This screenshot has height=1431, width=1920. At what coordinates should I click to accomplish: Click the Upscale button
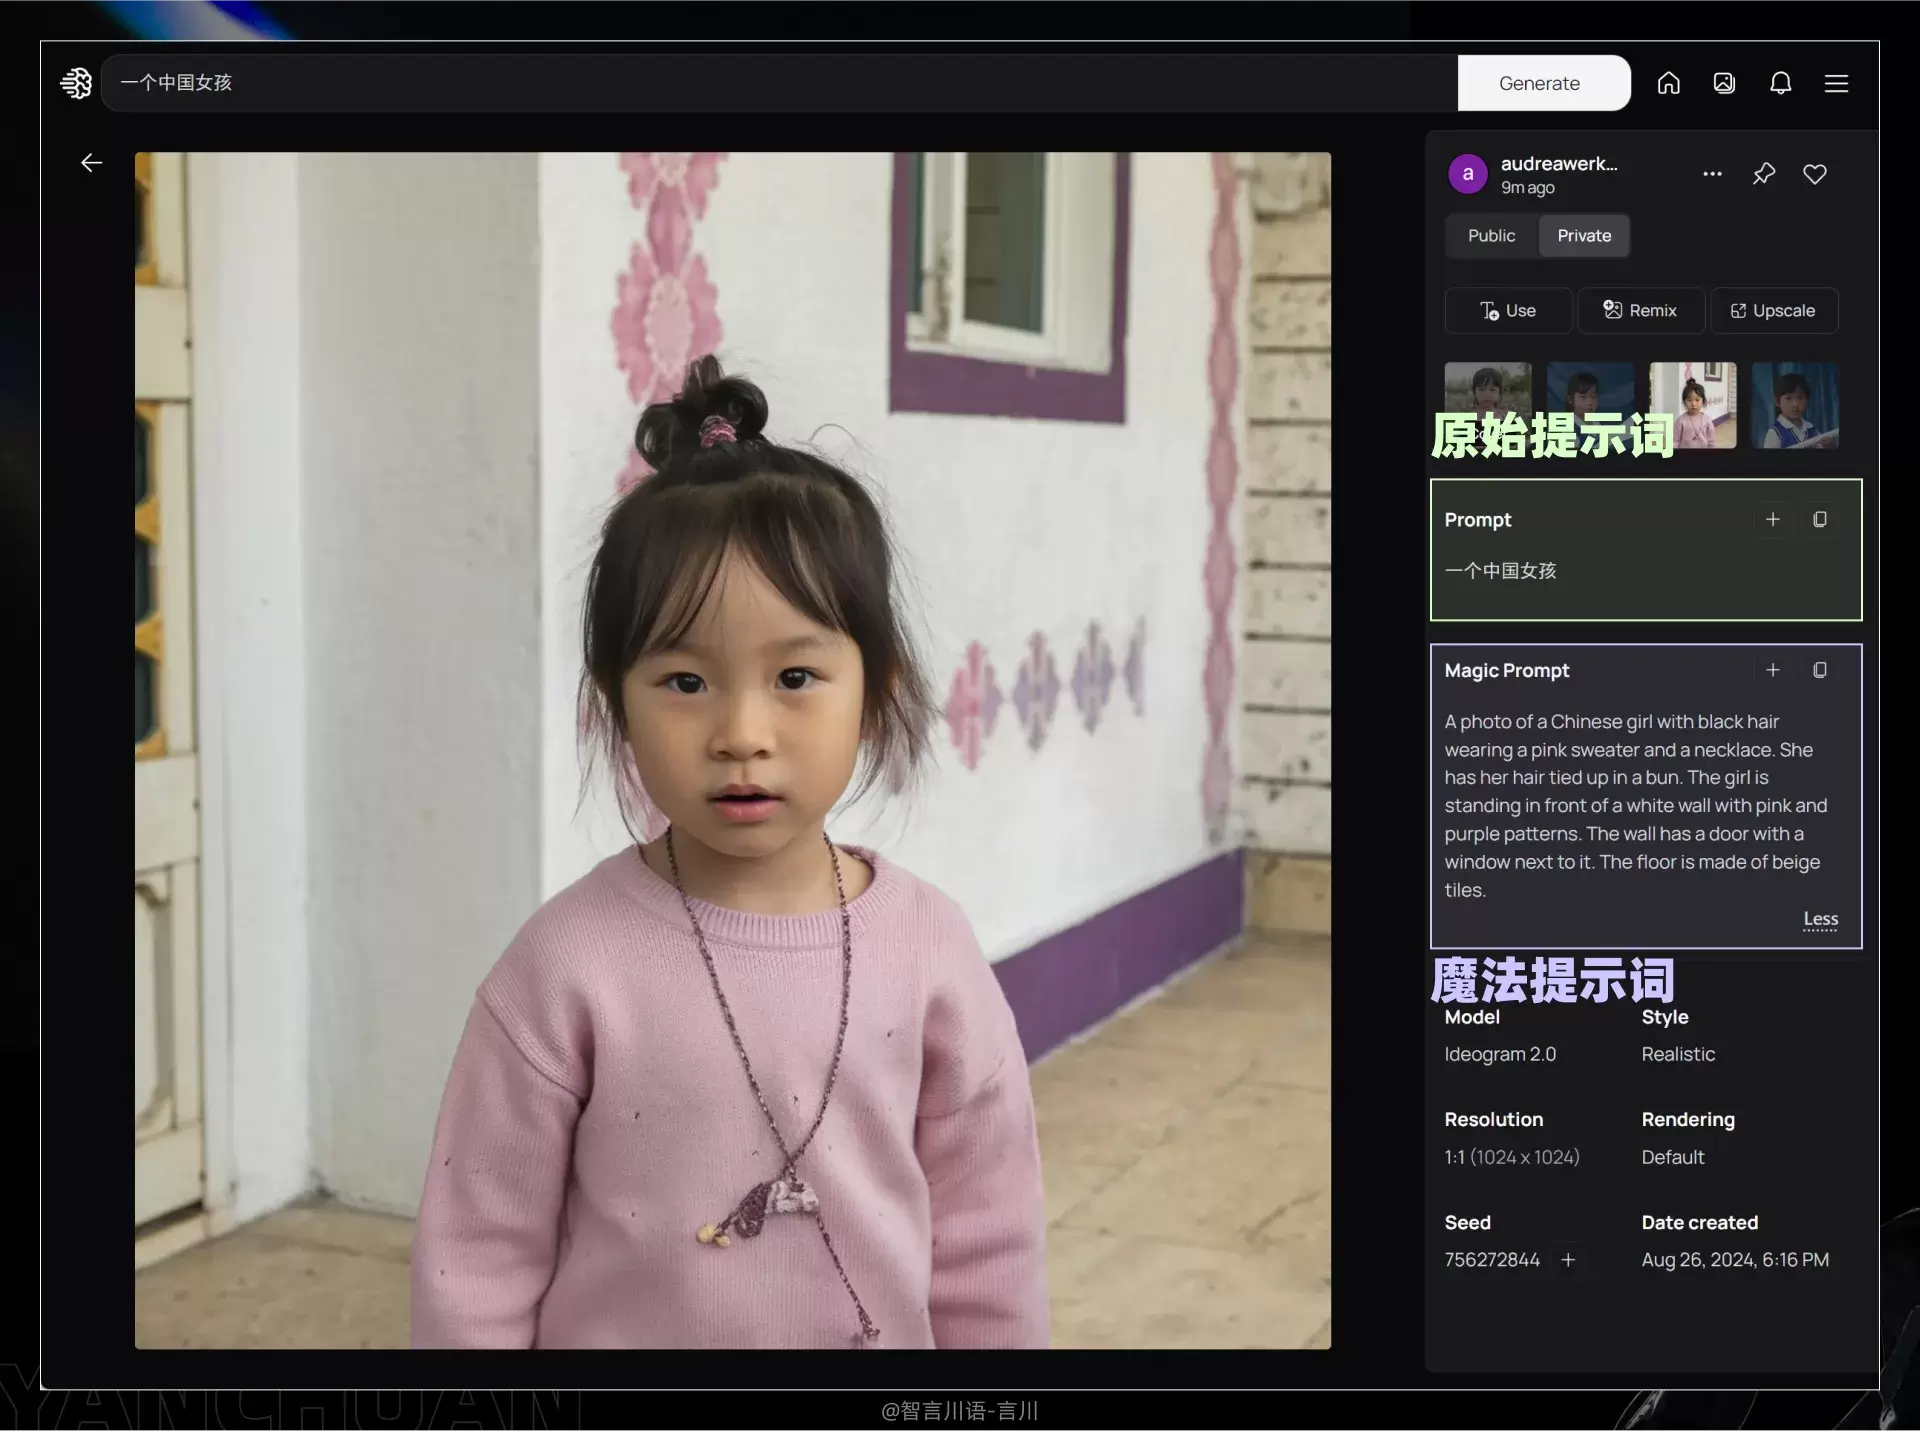(x=1774, y=311)
